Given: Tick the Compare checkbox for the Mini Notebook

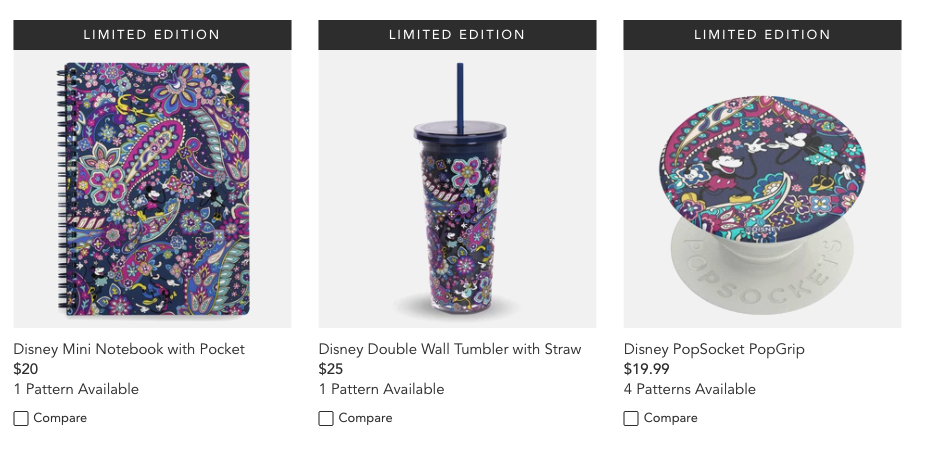Looking at the screenshot, I should coord(21,418).
